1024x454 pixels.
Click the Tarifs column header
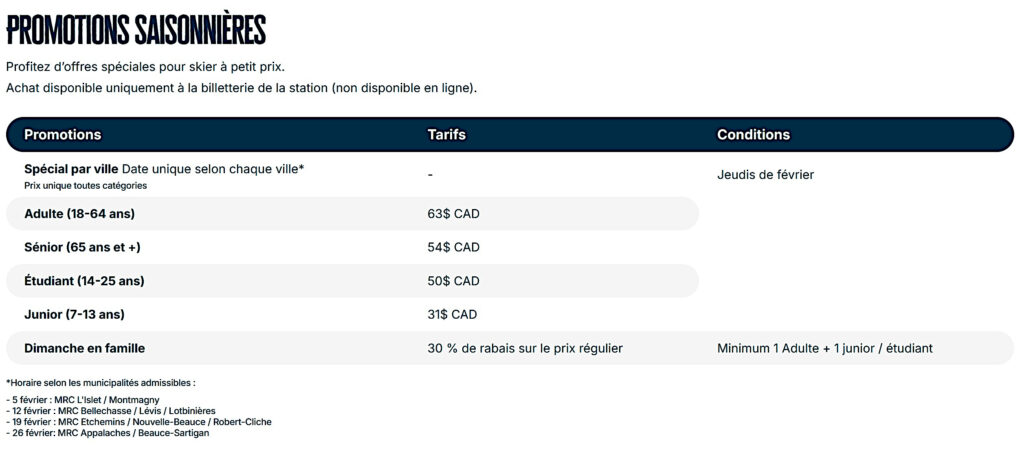446,134
